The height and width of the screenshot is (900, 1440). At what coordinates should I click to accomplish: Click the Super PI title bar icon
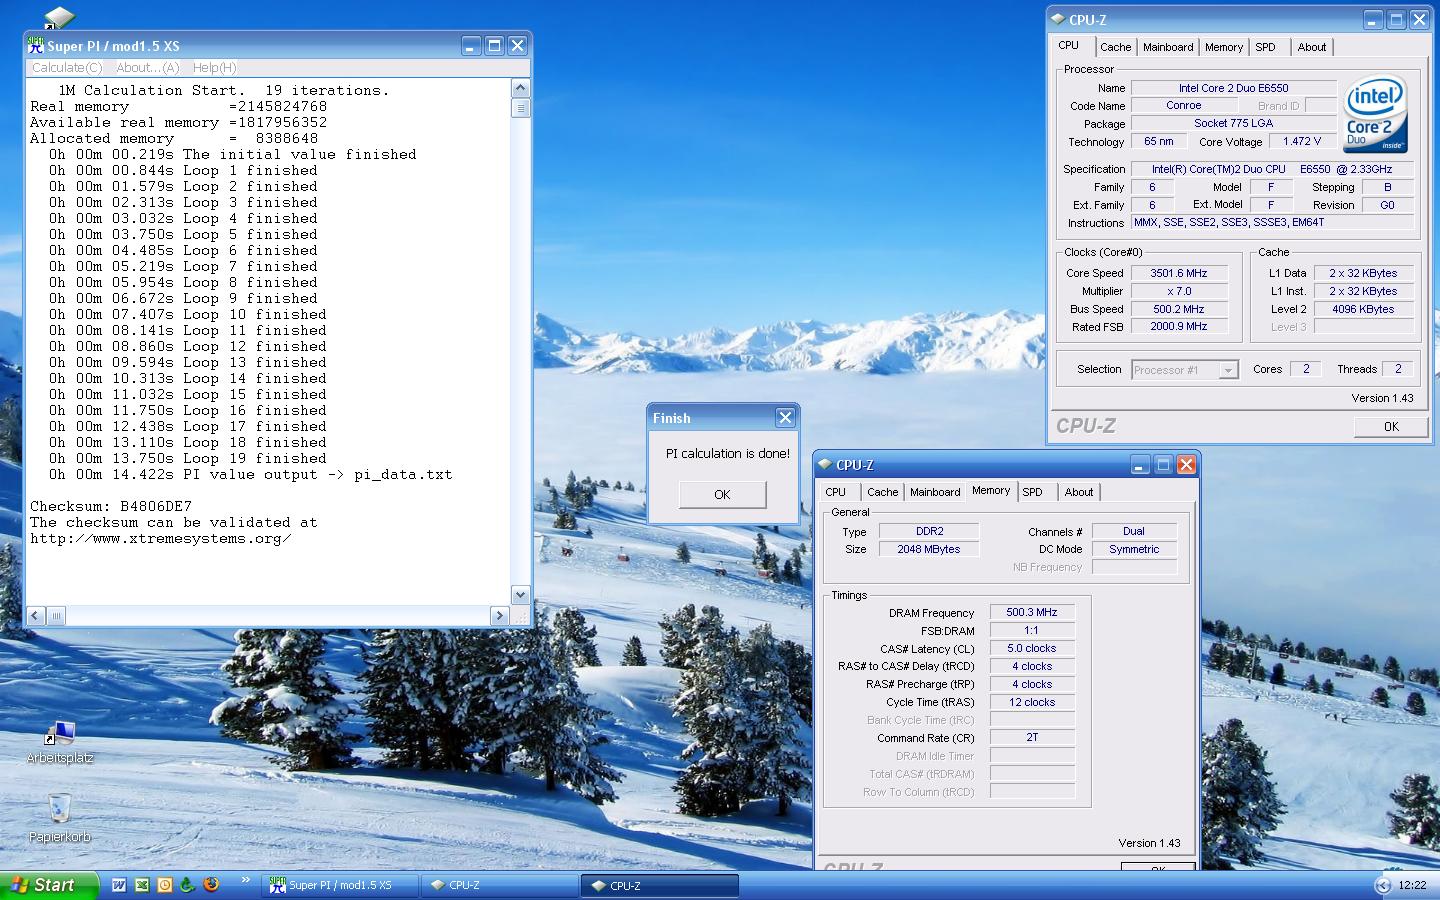pos(36,46)
